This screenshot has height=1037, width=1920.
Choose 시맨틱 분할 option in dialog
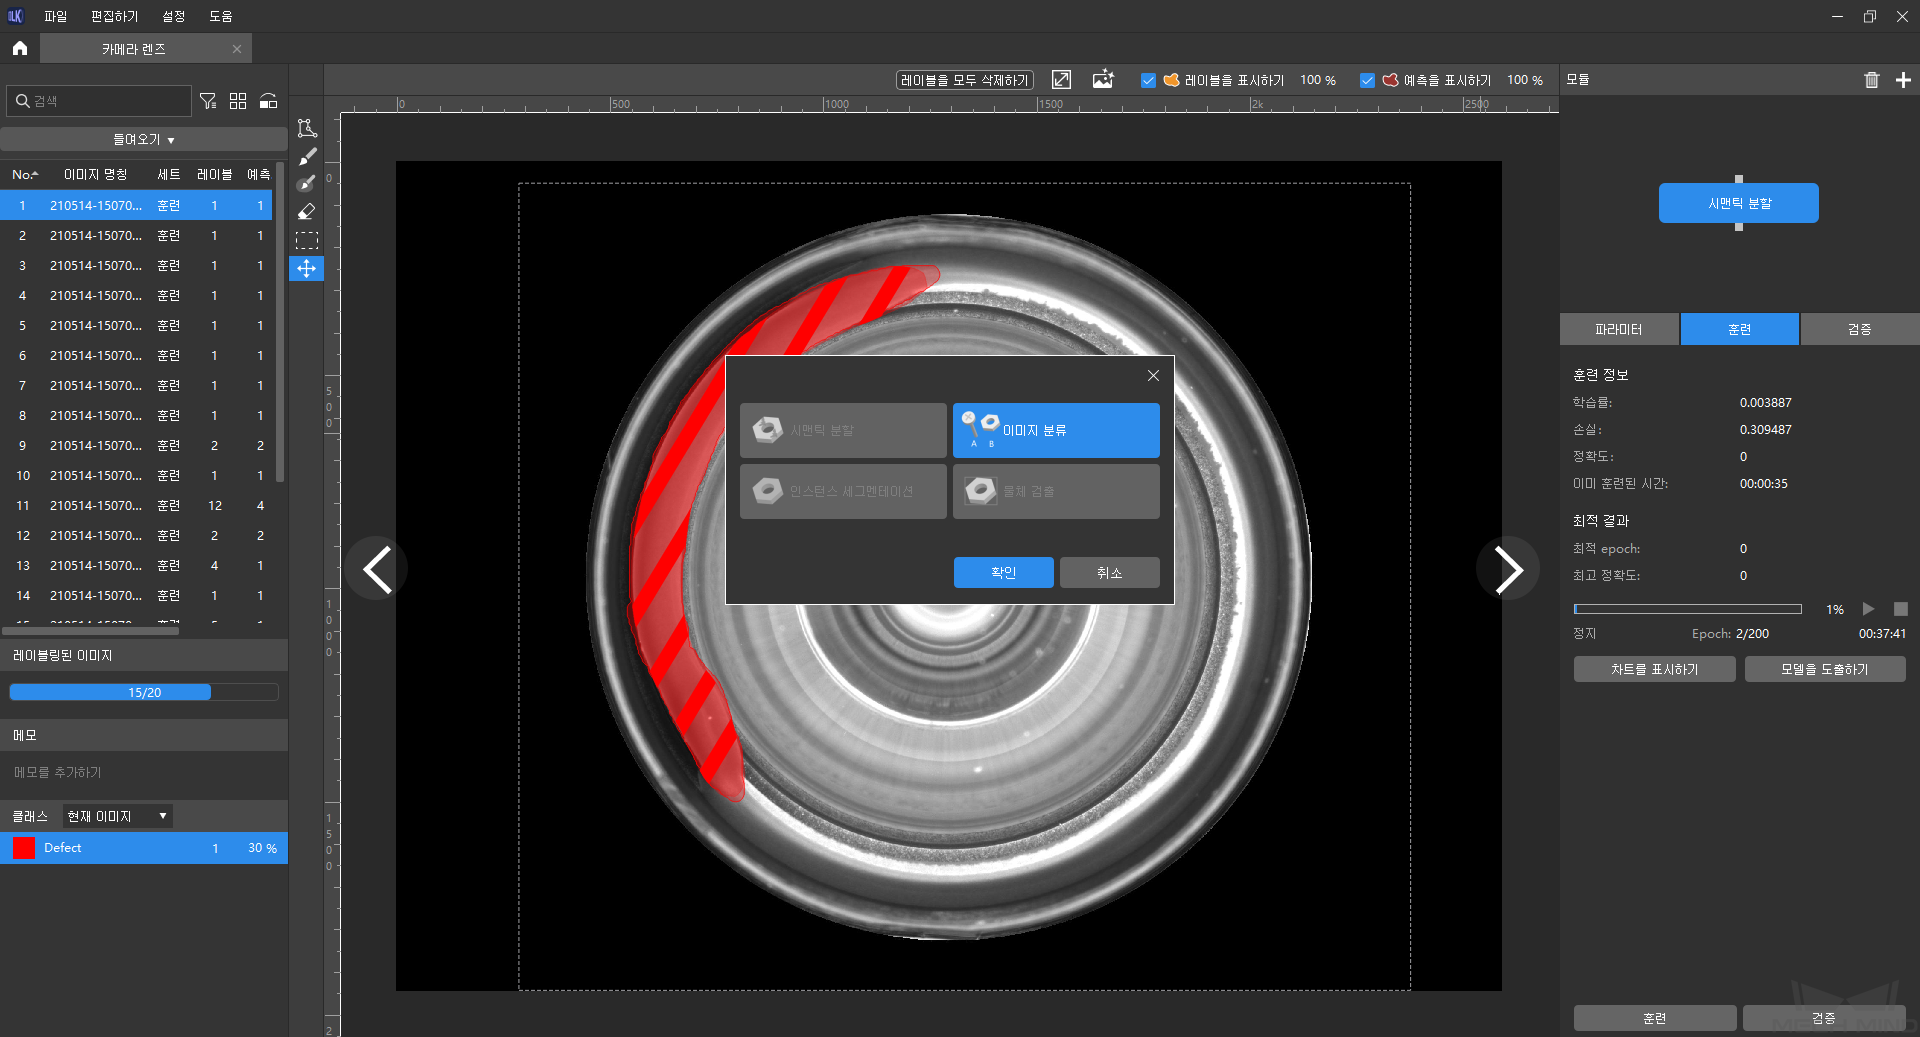click(x=843, y=430)
